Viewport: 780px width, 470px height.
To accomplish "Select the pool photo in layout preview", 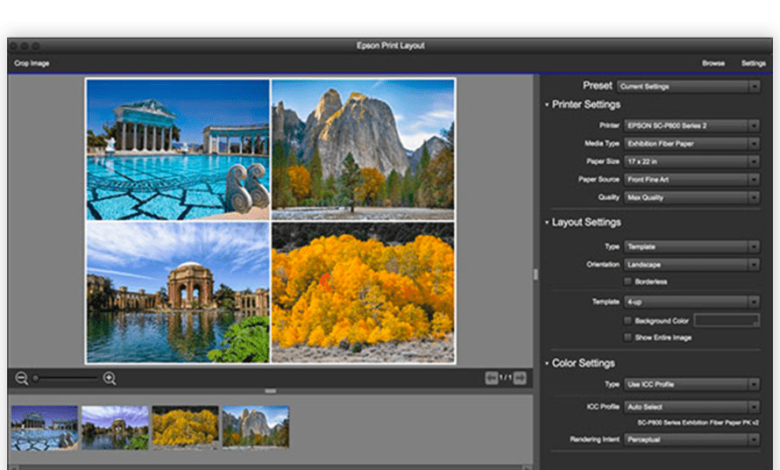I will [178, 150].
